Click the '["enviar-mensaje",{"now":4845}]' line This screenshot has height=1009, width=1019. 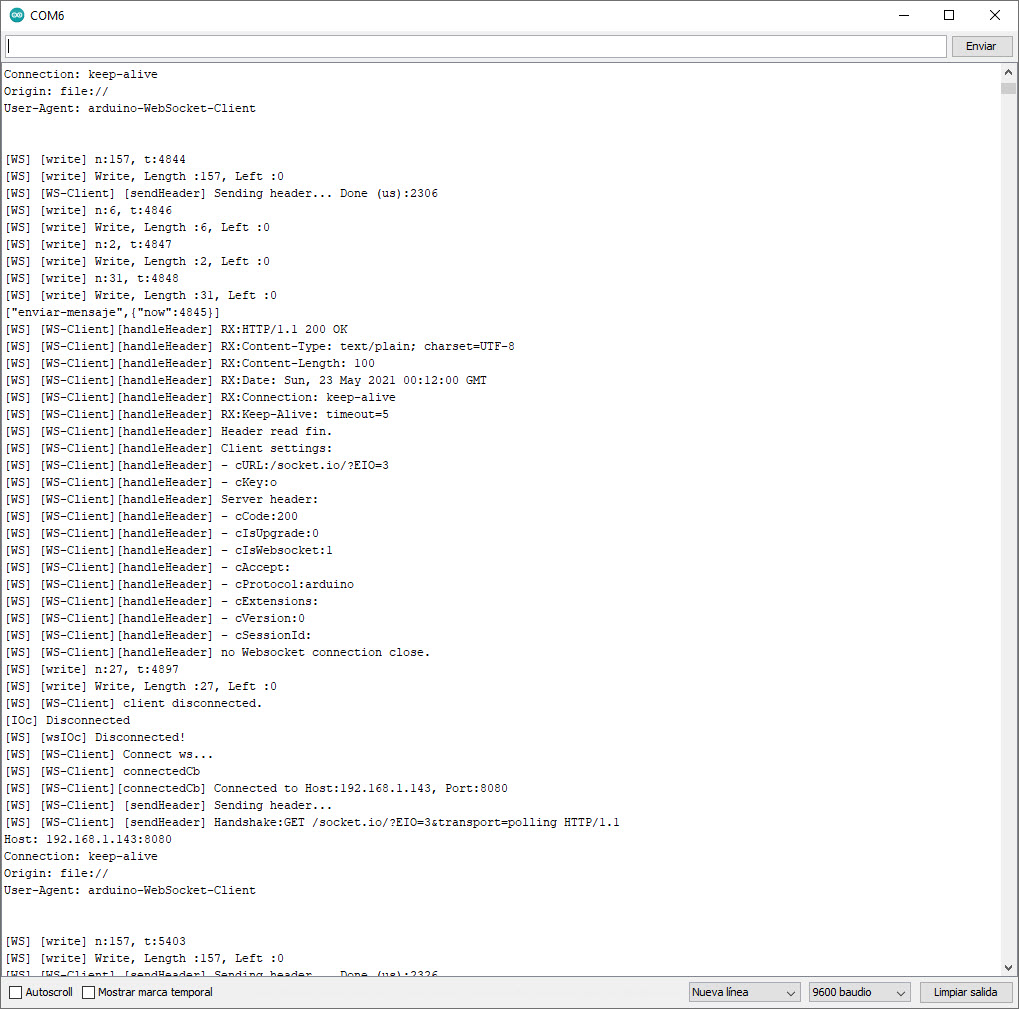pos(112,313)
